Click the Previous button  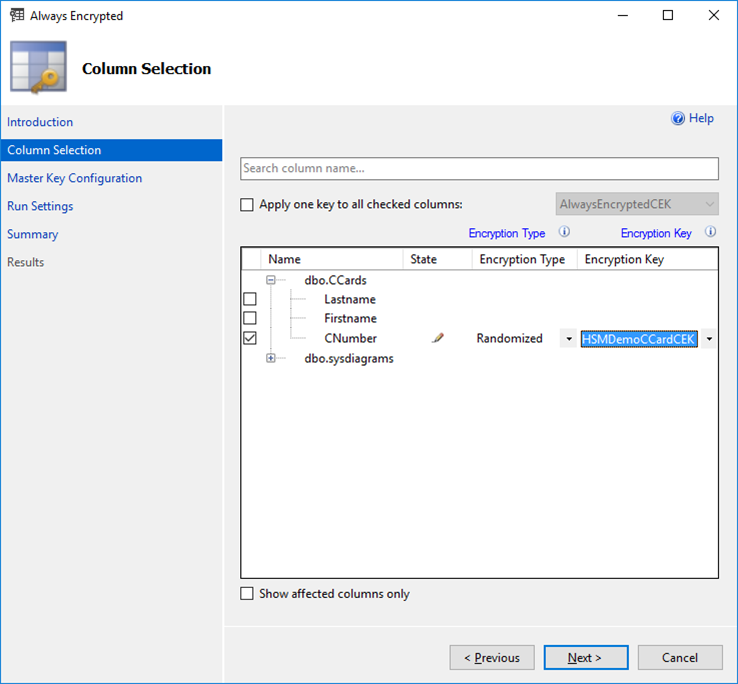coord(491,658)
